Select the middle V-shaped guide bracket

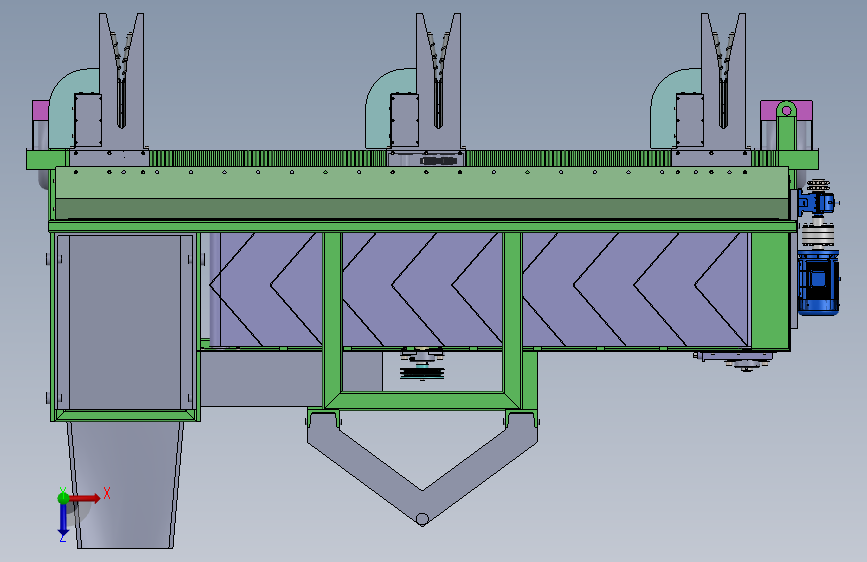[x=438, y=83]
